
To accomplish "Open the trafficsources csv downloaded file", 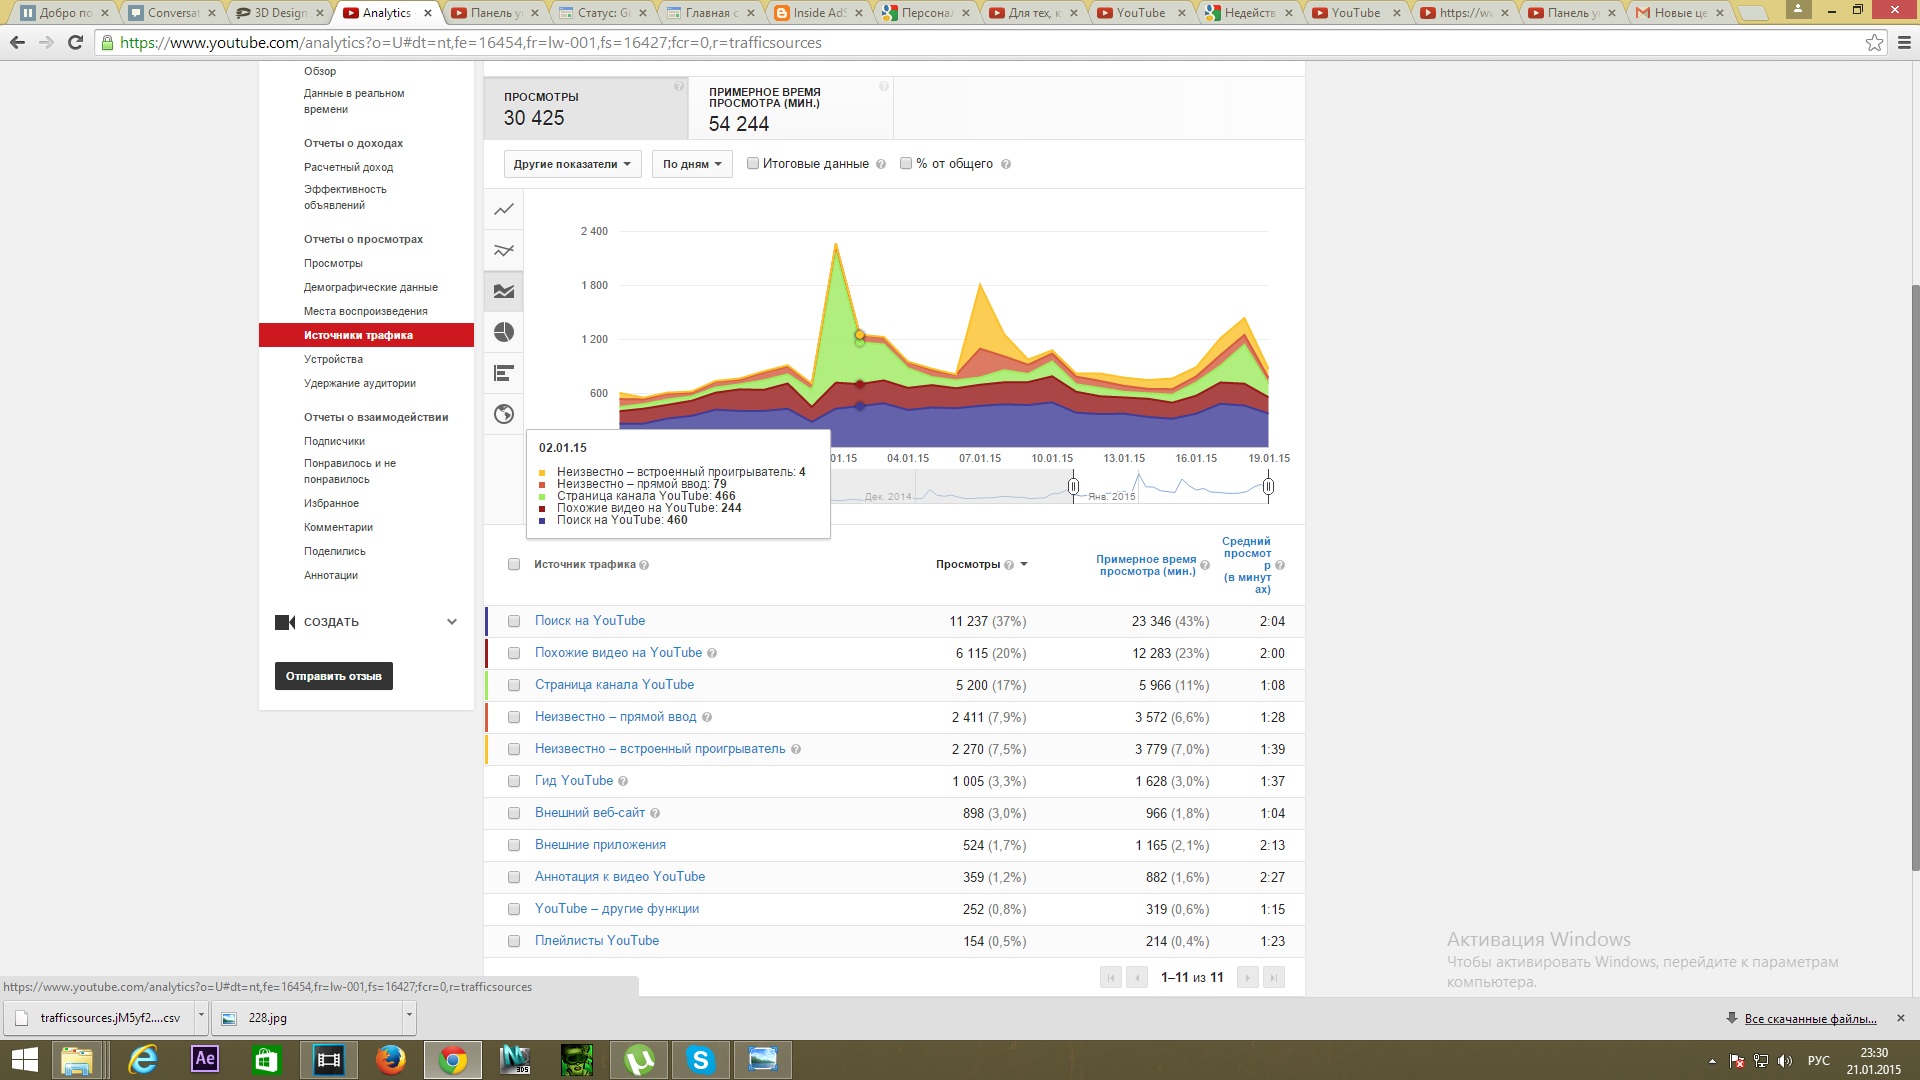I will click(100, 1018).
